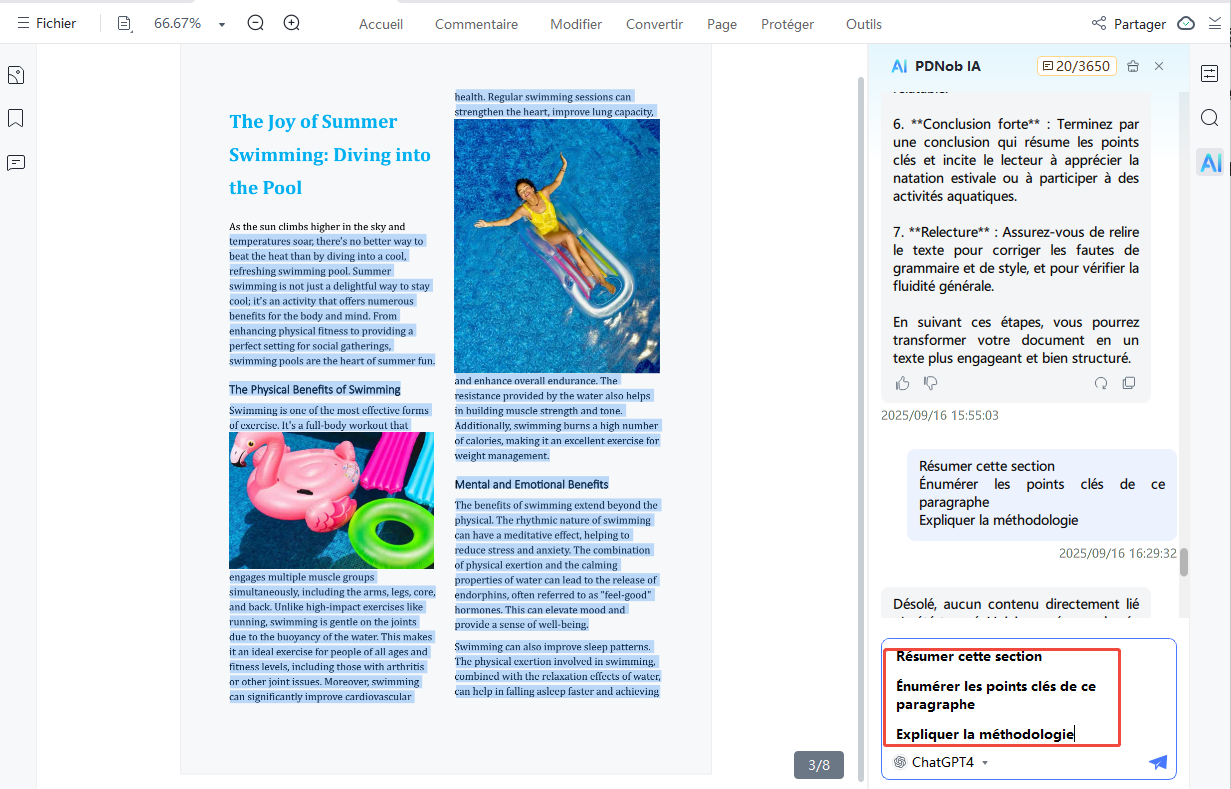Switch to the Commentaire tab

pyautogui.click(x=476, y=24)
